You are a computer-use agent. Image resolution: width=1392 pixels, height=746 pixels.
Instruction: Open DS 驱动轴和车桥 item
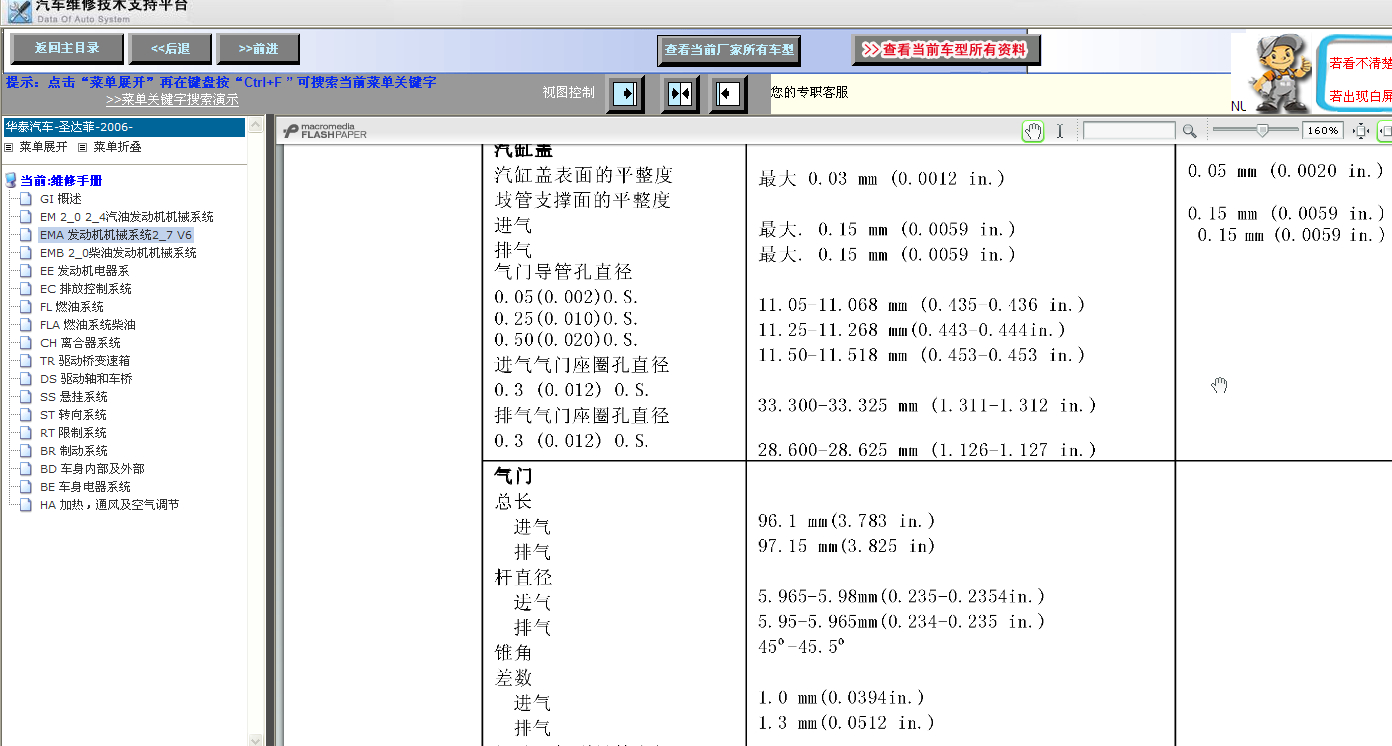click(x=86, y=379)
